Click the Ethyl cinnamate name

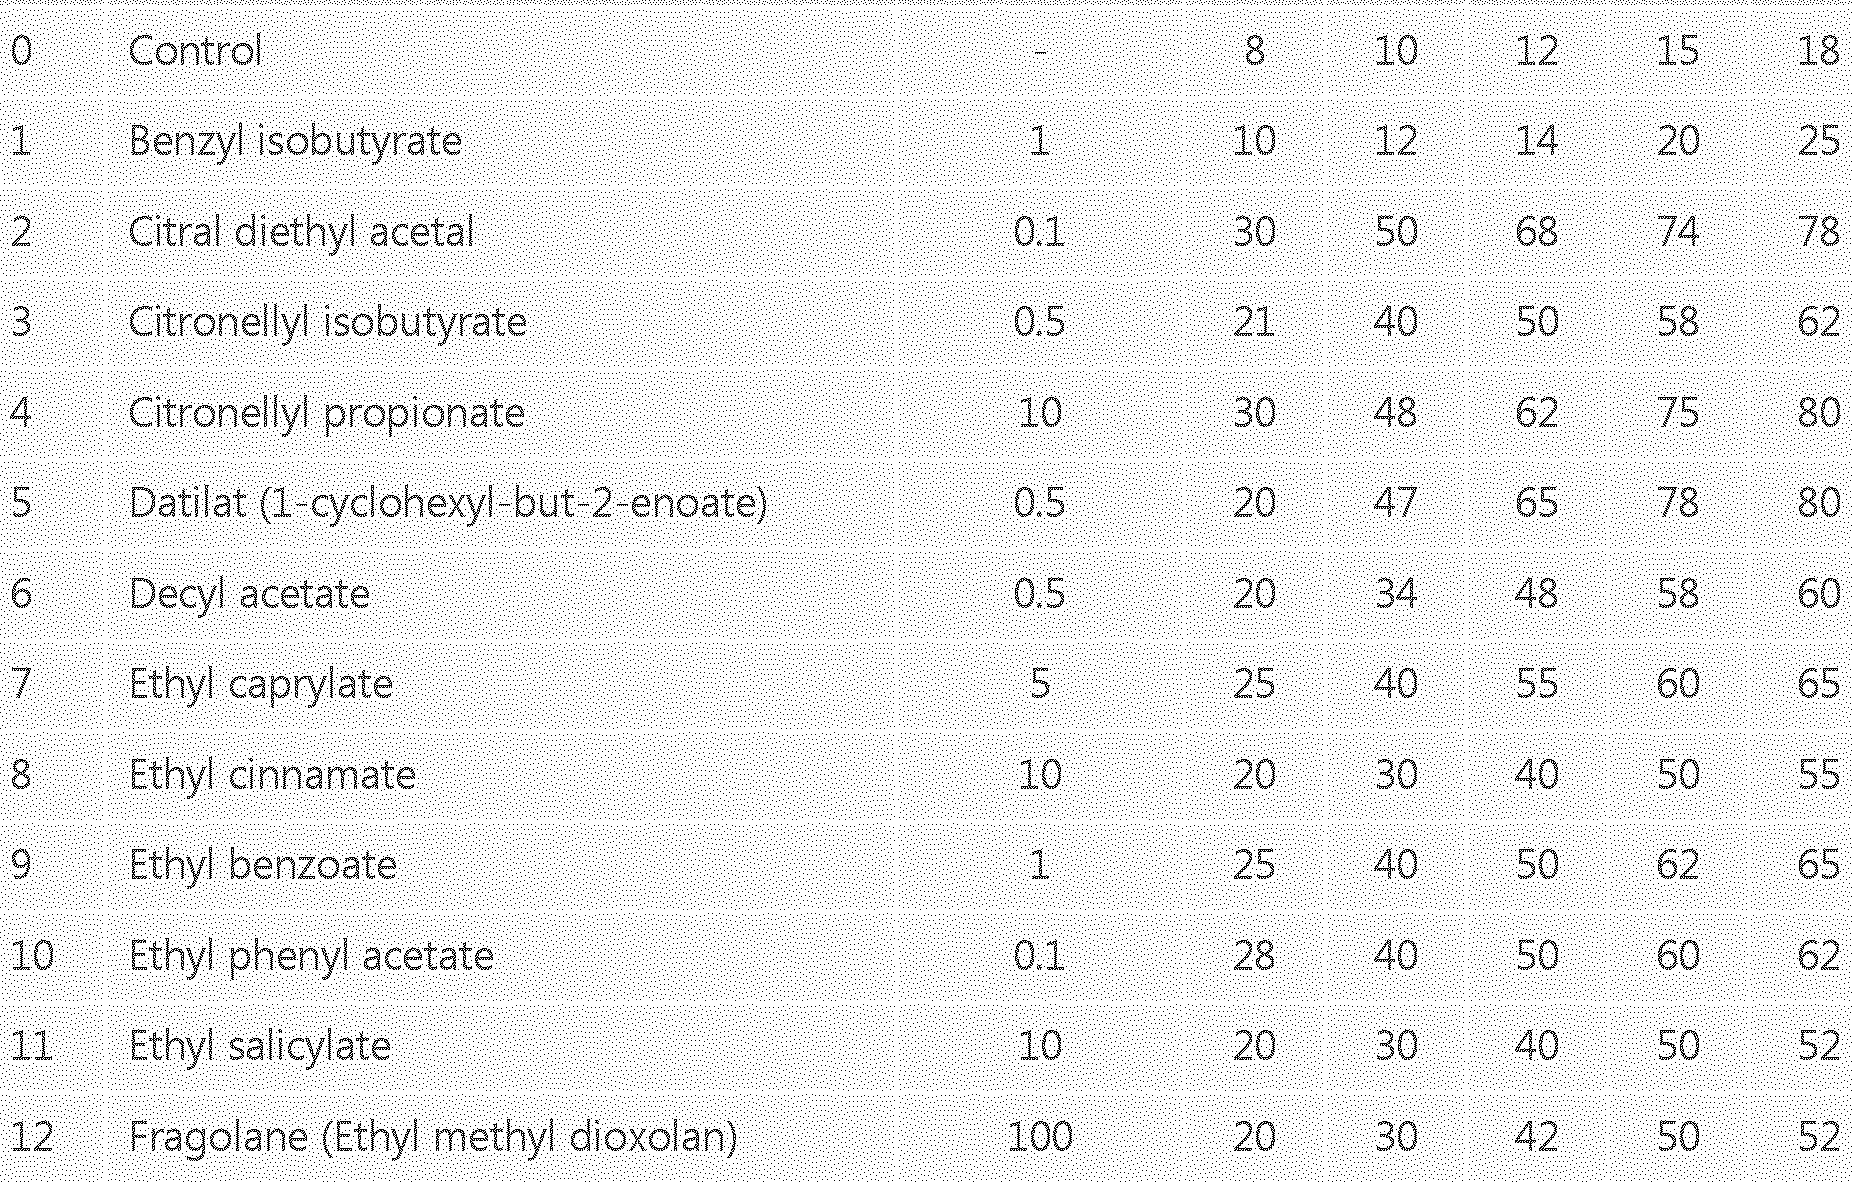[x=272, y=775]
